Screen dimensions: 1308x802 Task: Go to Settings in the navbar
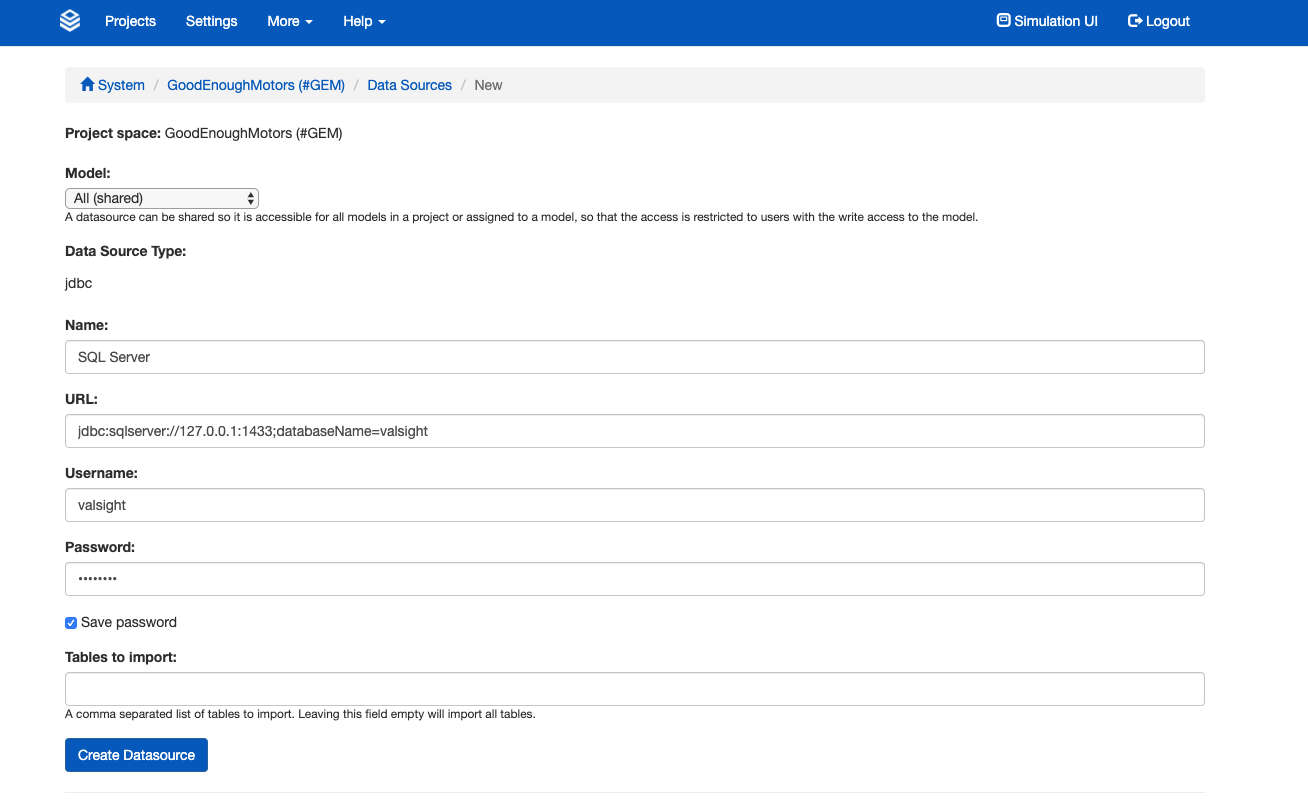coord(211,21)
